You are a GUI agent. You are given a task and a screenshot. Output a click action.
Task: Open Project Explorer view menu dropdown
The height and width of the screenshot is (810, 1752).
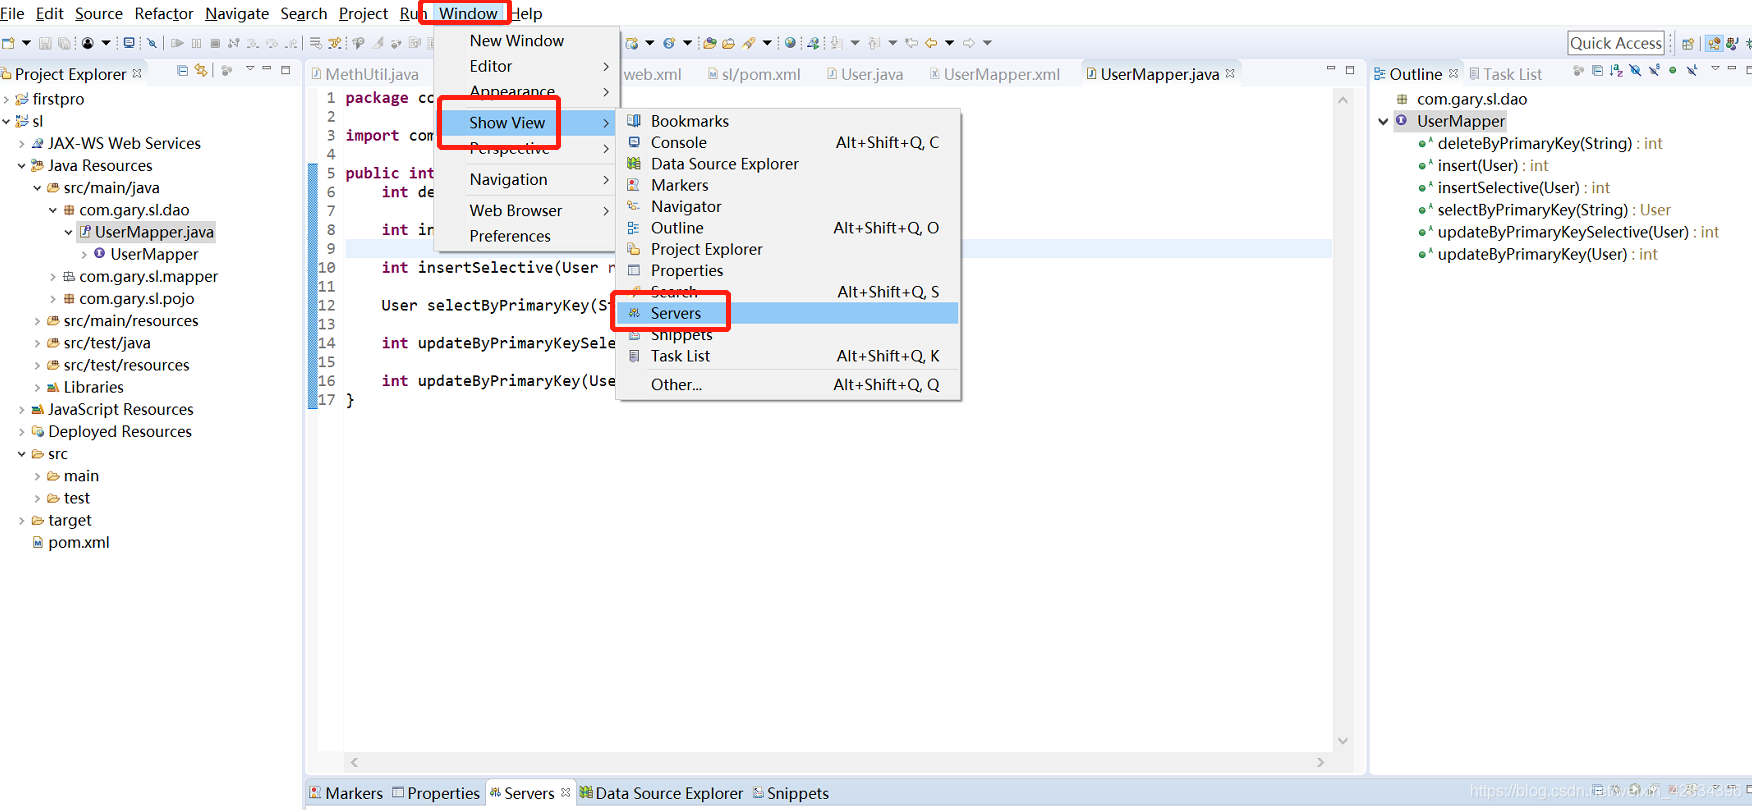250,68
